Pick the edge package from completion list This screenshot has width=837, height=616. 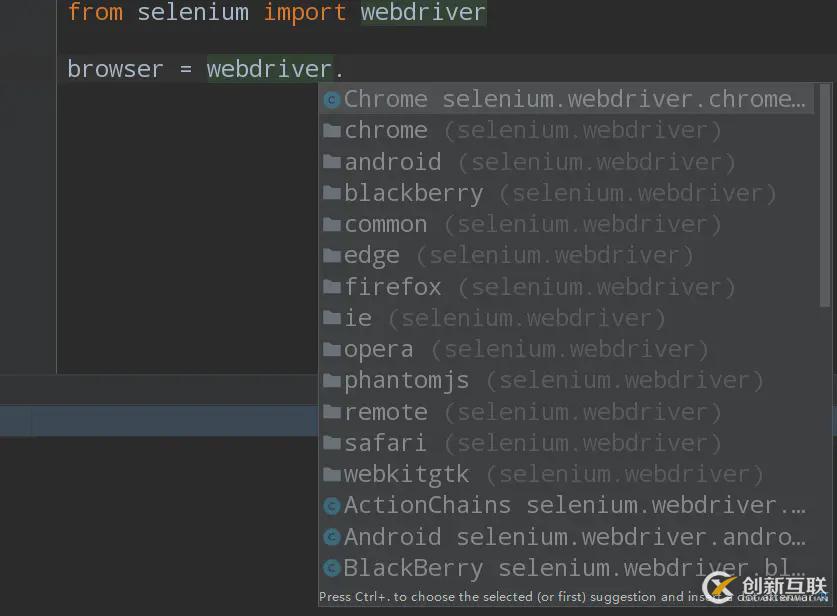567,255
